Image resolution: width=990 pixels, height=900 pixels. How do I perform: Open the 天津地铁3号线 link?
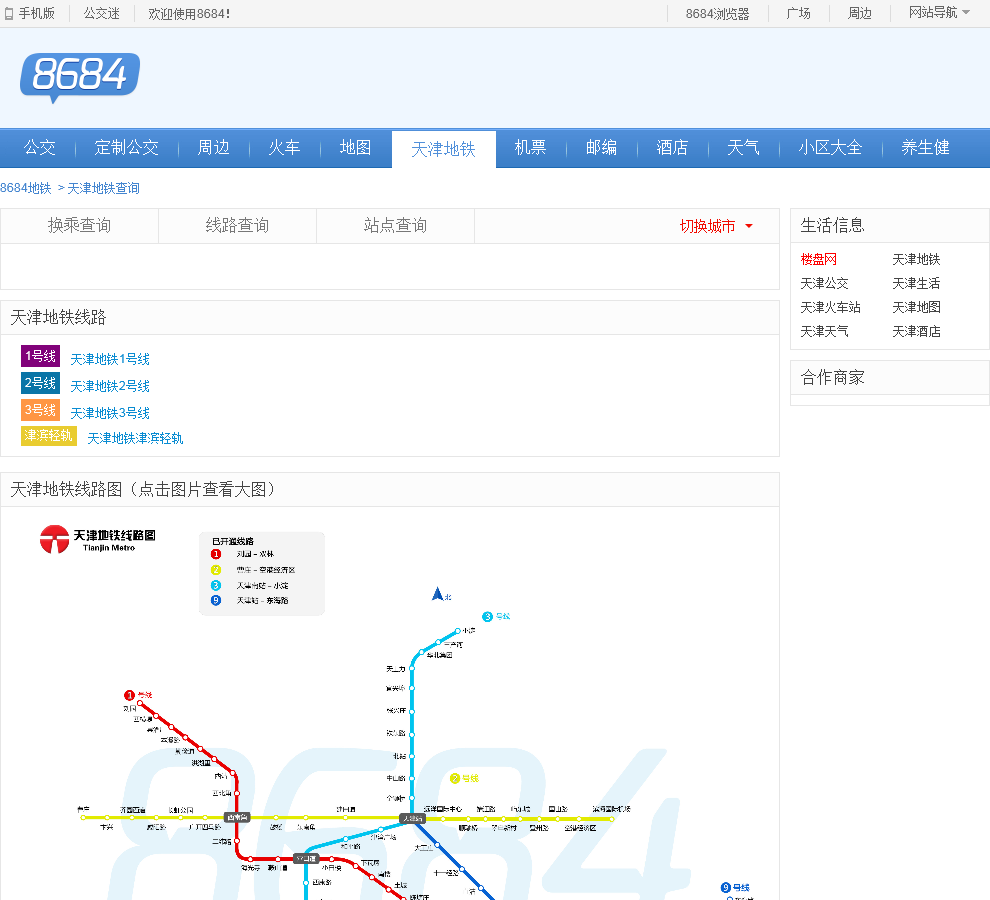pyautogui.click(x=110, y=413)
